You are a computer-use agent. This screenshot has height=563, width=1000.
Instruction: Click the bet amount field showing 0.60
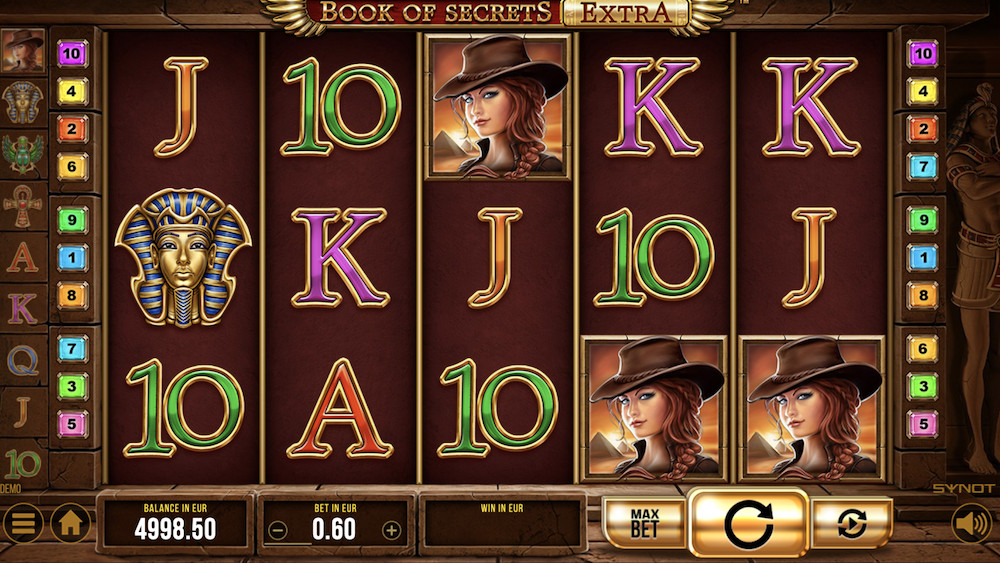[x=335, y=524]
